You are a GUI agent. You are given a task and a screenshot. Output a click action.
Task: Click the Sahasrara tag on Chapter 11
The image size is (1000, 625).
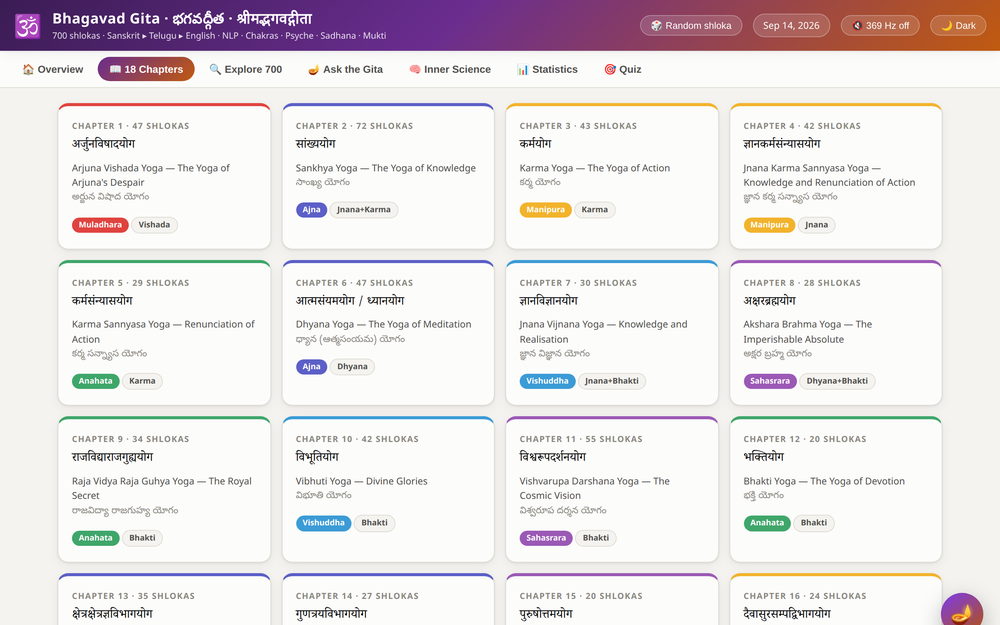pos(546,538)
